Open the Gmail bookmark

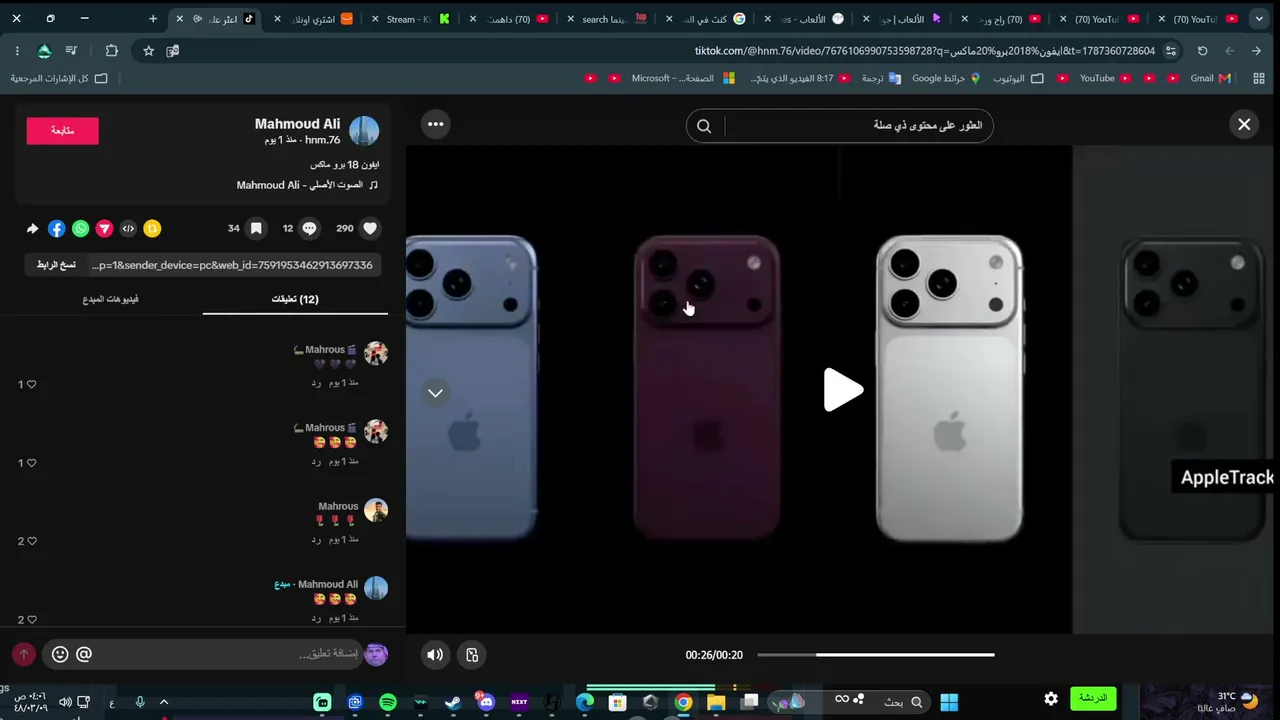(x=1210, y=78)
